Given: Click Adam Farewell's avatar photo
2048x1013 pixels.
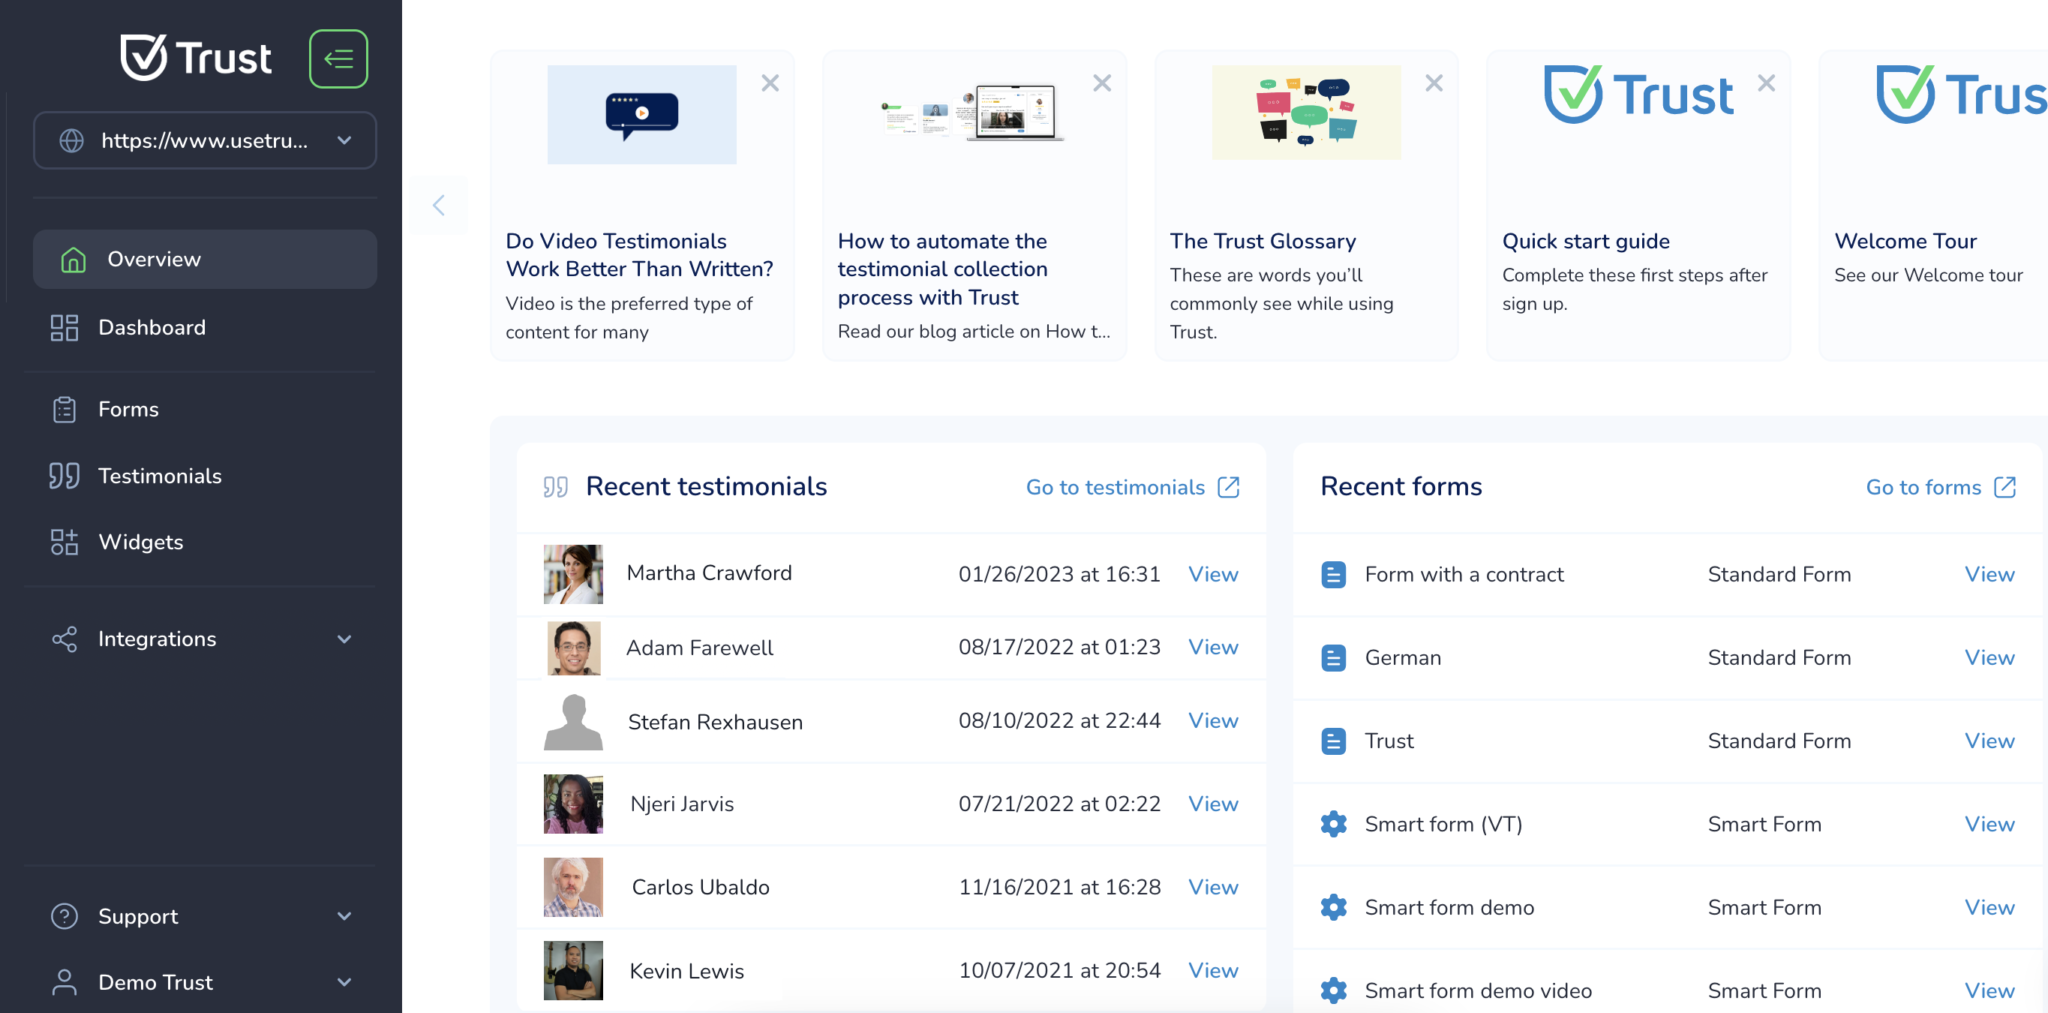Looking at the screenshot, I should [x=574, y=648].
